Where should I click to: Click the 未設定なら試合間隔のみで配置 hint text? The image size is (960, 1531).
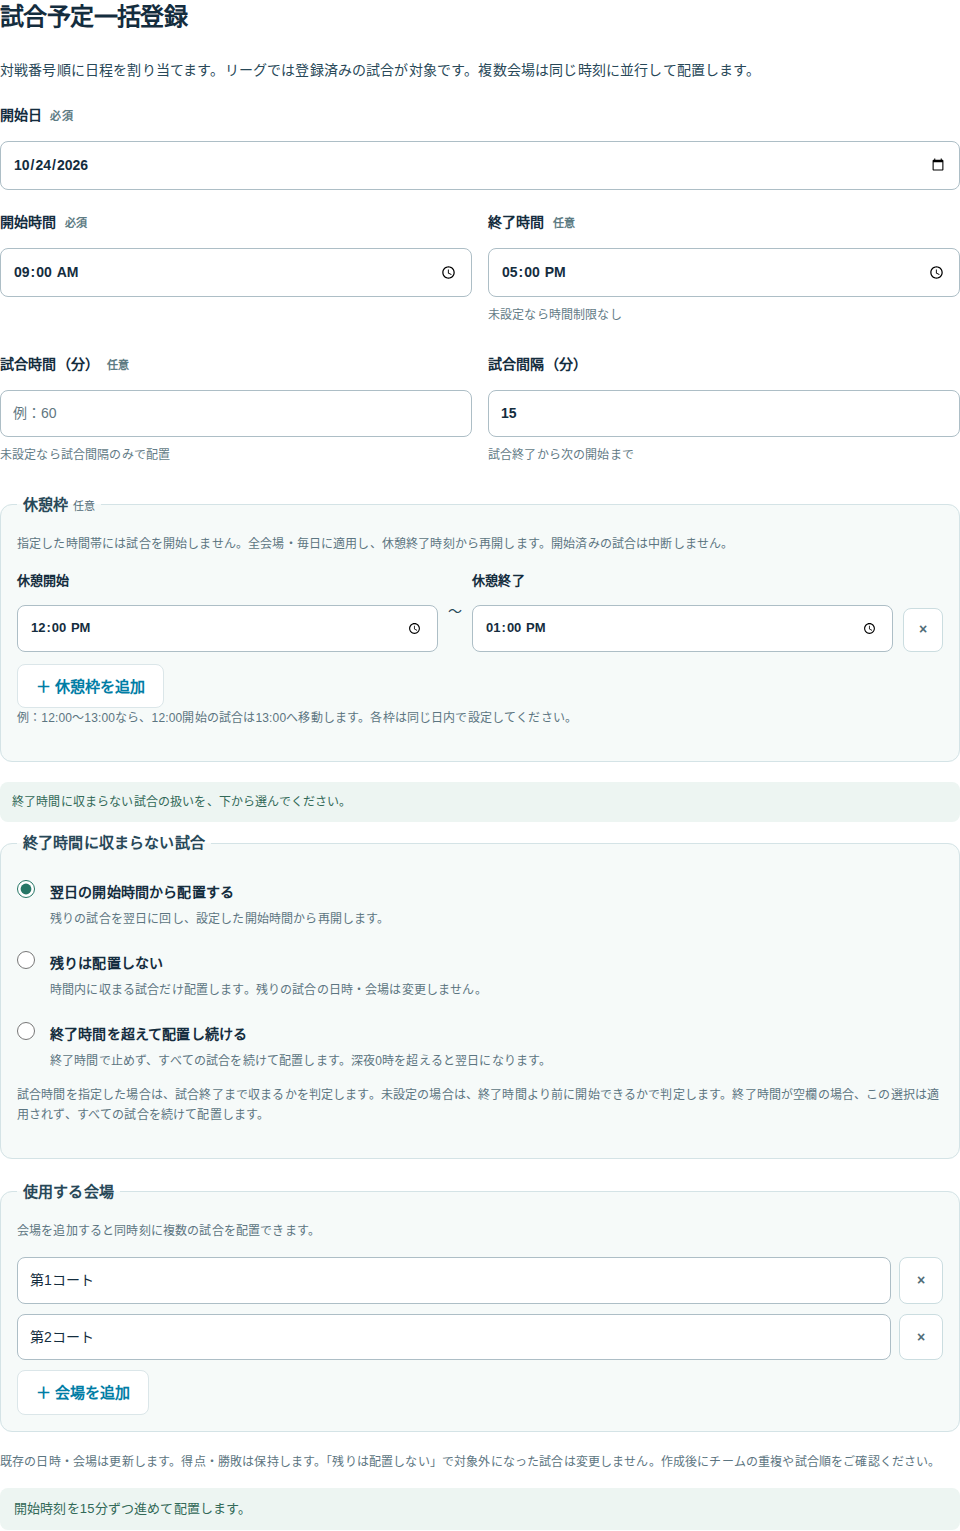coord(85,454)
